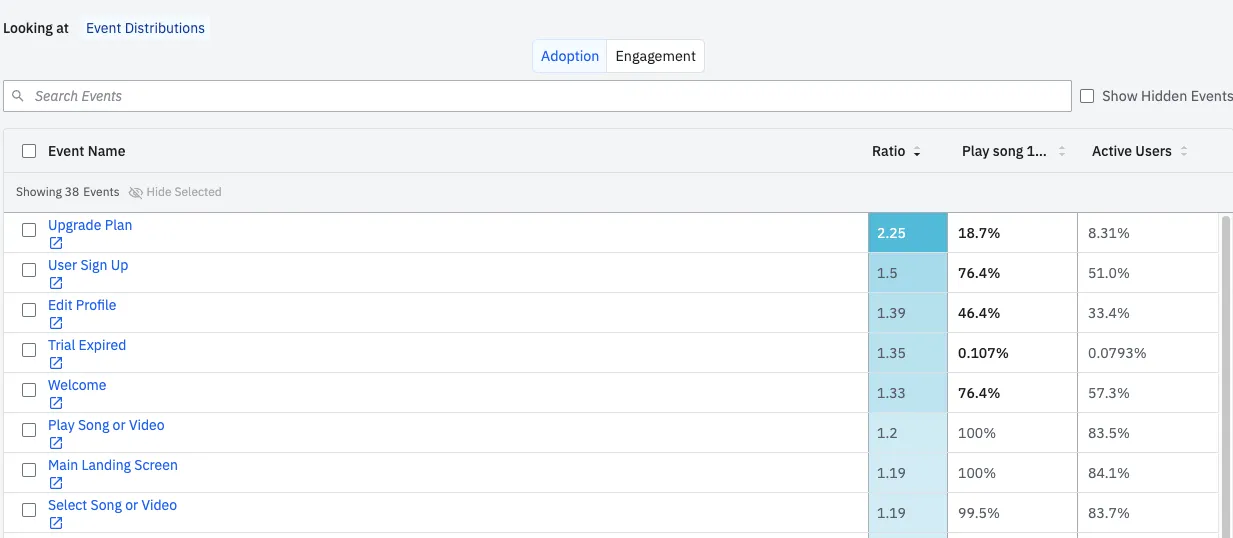Click the 83.7% Active Users value

(1109, 513)
